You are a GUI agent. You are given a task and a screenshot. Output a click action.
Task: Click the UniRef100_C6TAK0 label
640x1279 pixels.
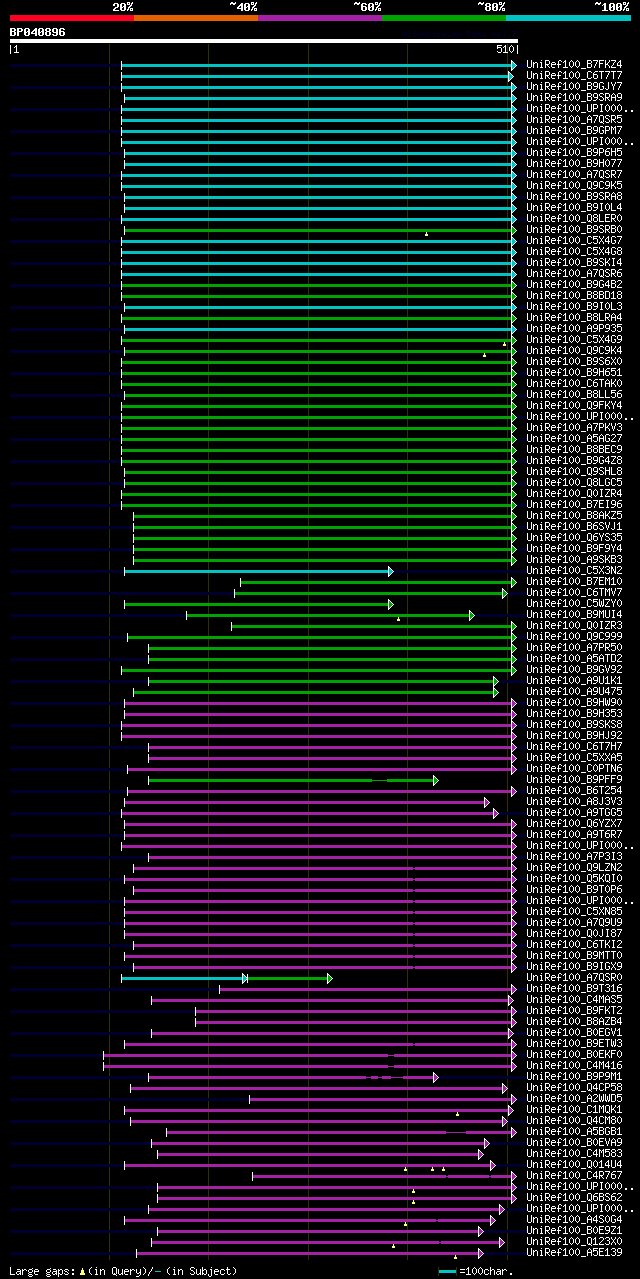(574, 383)
